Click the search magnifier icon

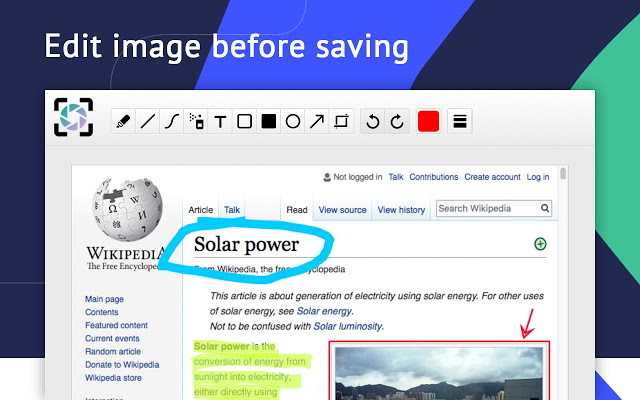(545, 209)
